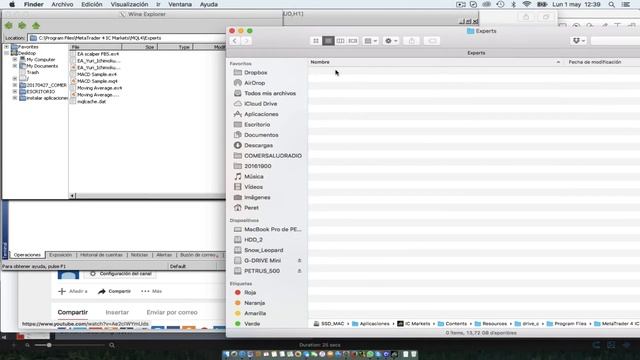Open Operaciones tab in MetaTrader terminal

[x=27, y=255]
